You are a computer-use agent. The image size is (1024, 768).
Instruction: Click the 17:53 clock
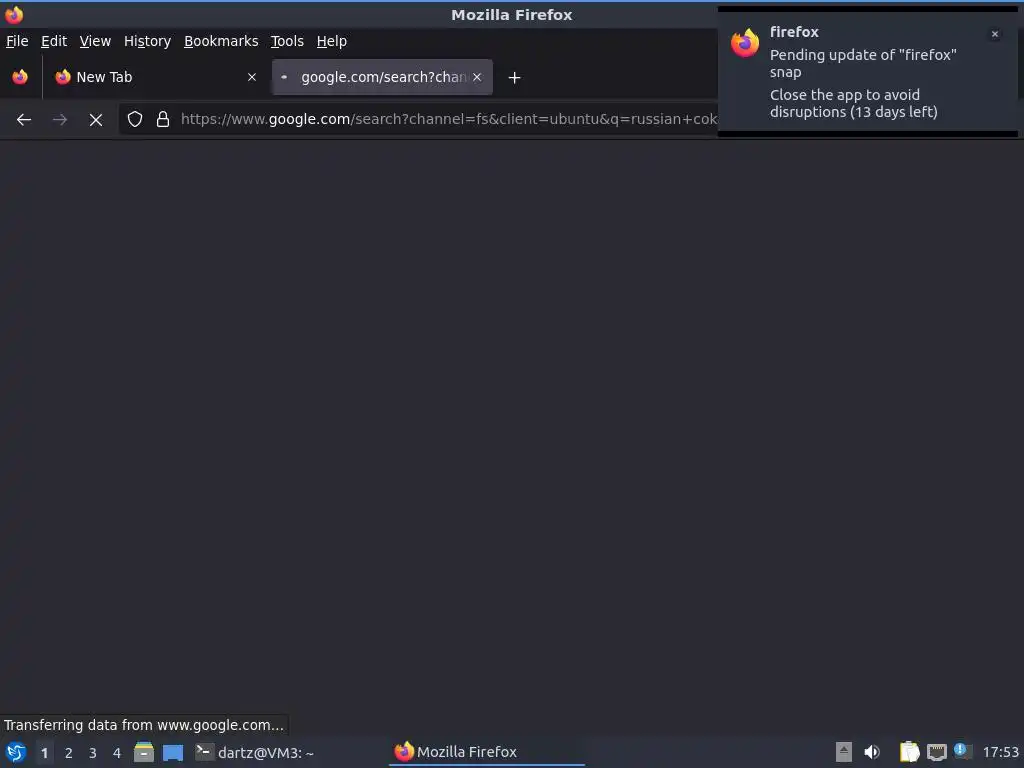(x=1000, y=752)
